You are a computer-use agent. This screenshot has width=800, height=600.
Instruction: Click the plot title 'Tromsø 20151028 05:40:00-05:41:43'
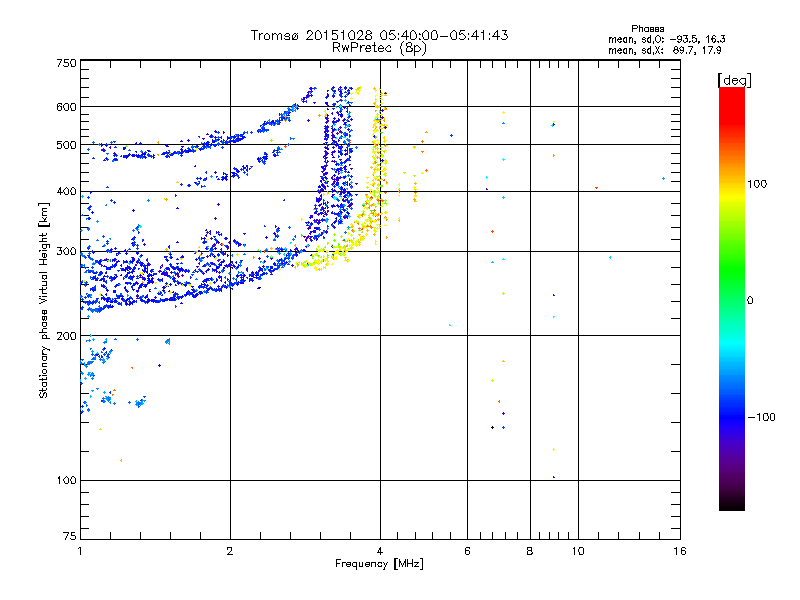click(379, 35)
